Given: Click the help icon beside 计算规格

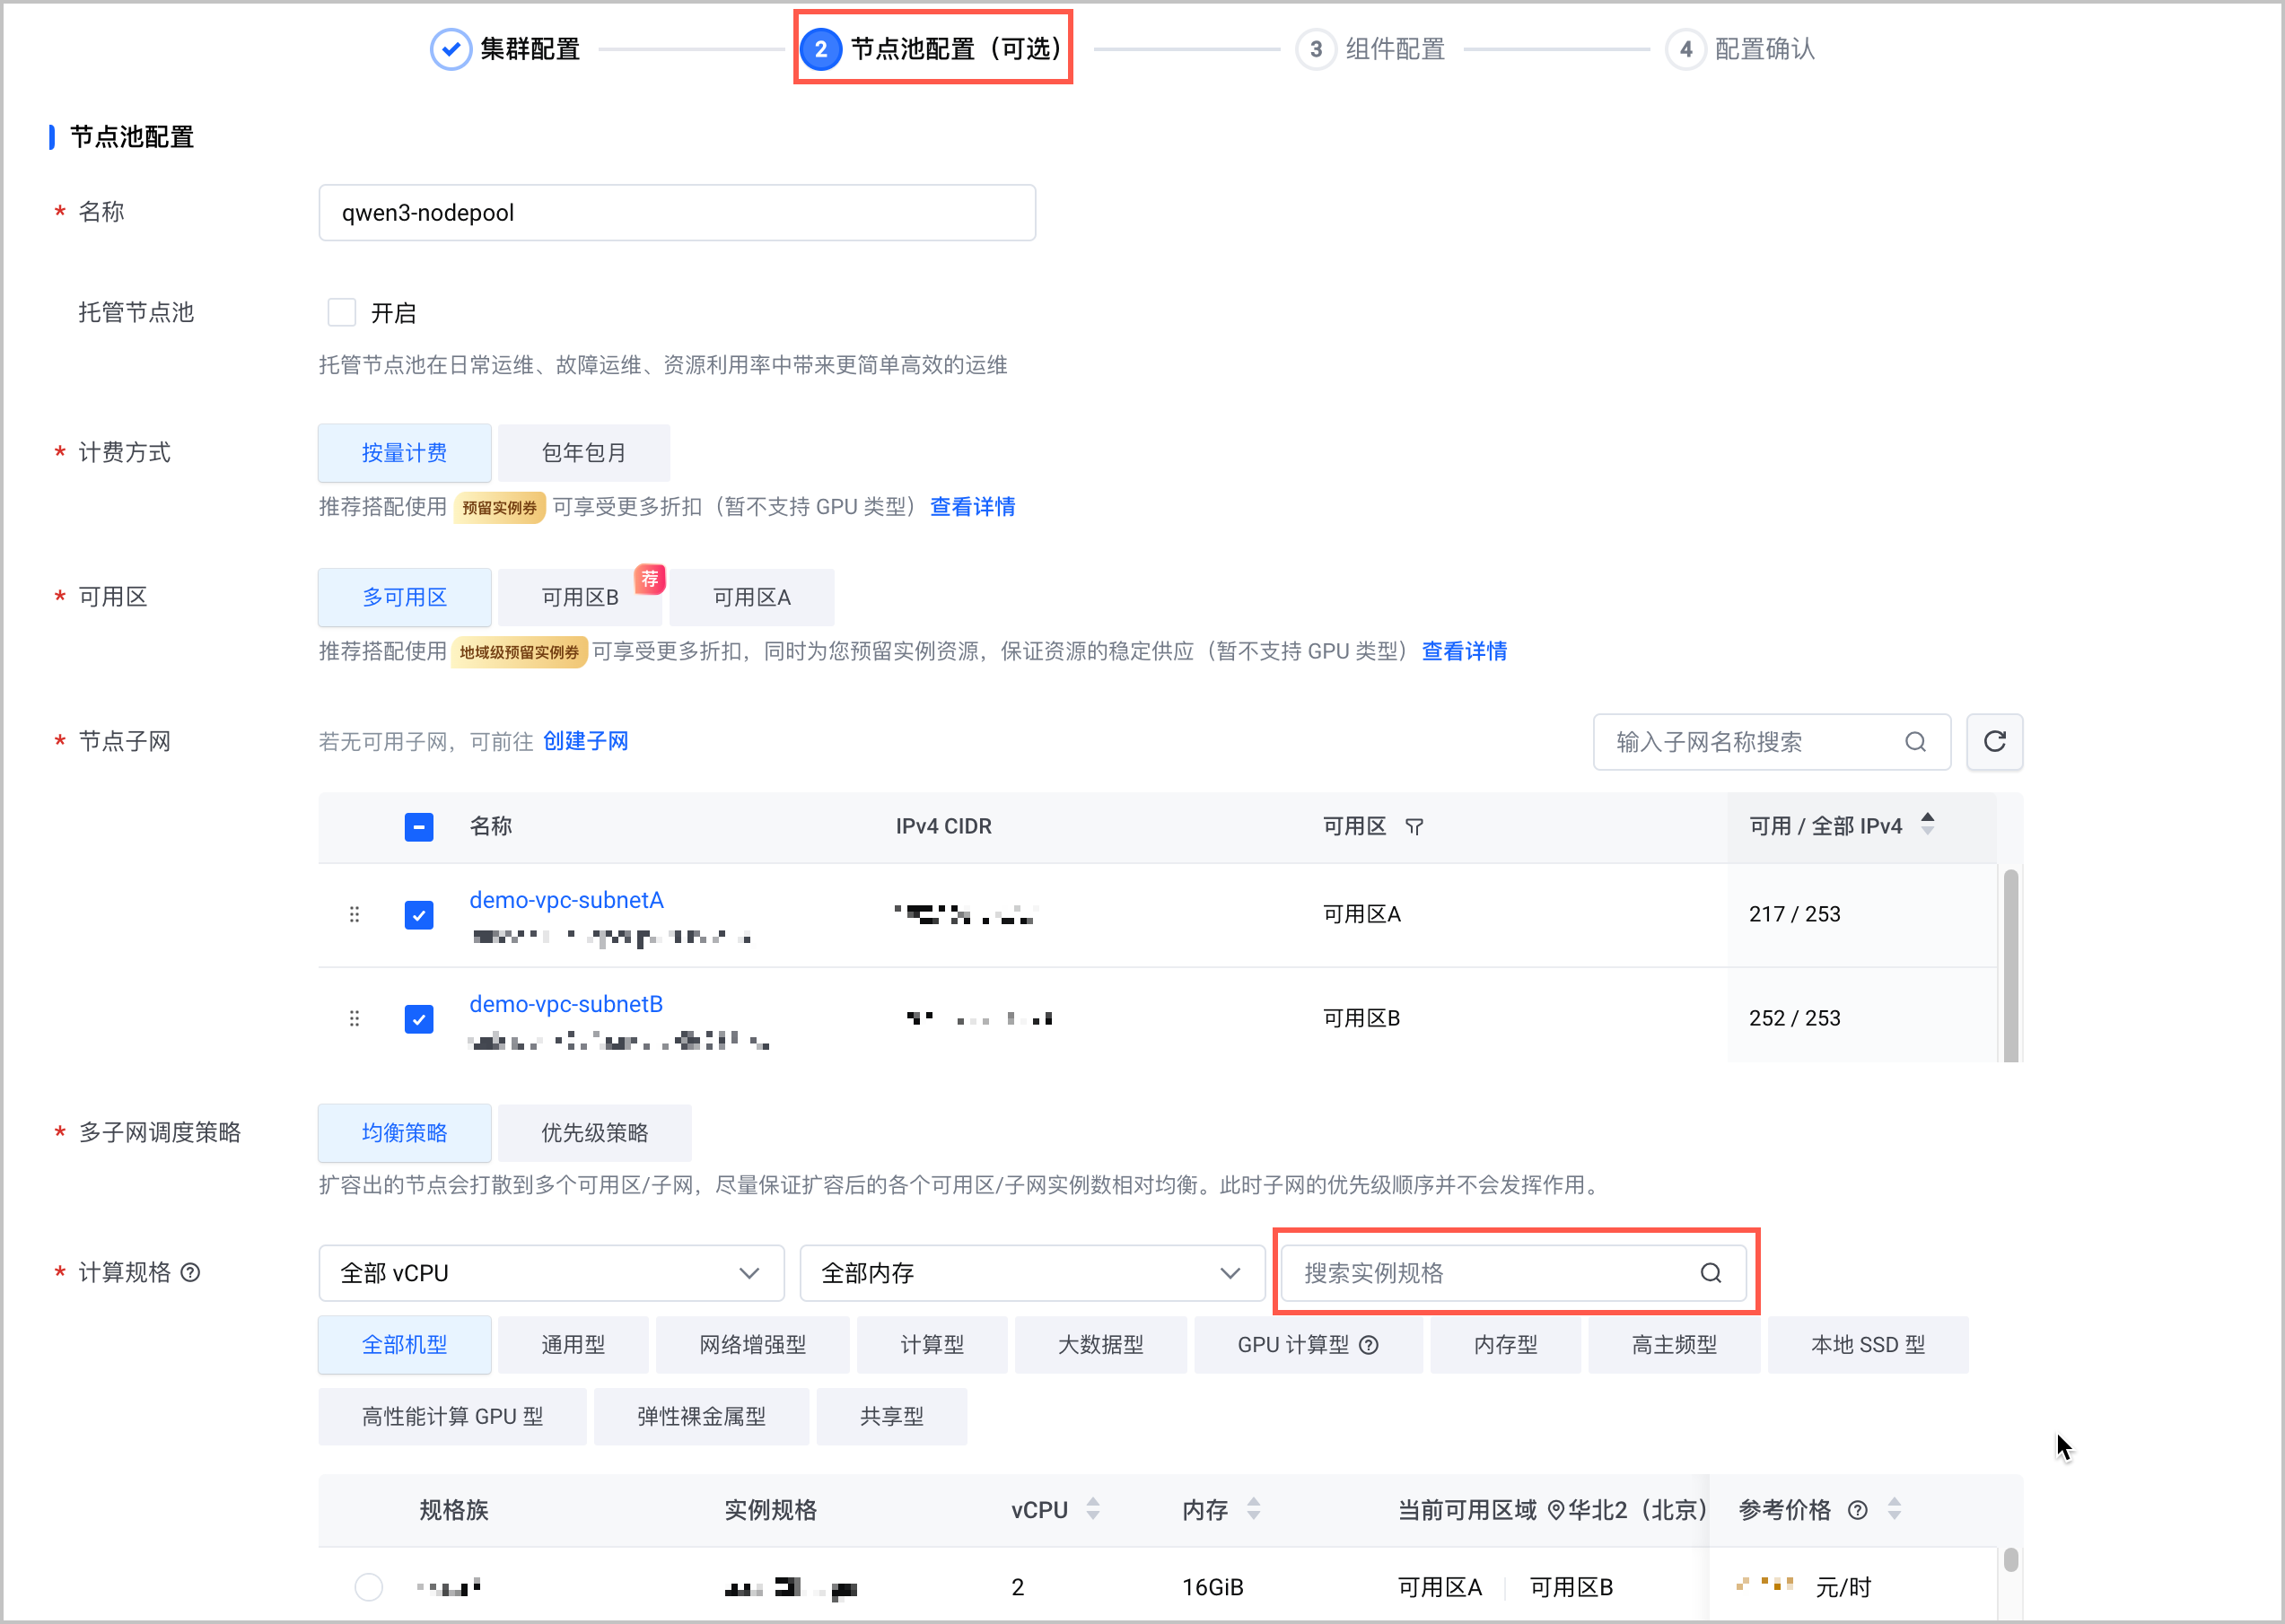Looking at the screenshot, I should pyautogui.click(x=190, y=1273).
